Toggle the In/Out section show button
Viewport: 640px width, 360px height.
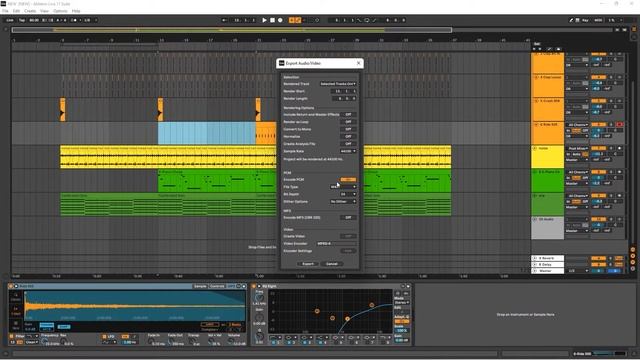(633, 250)
